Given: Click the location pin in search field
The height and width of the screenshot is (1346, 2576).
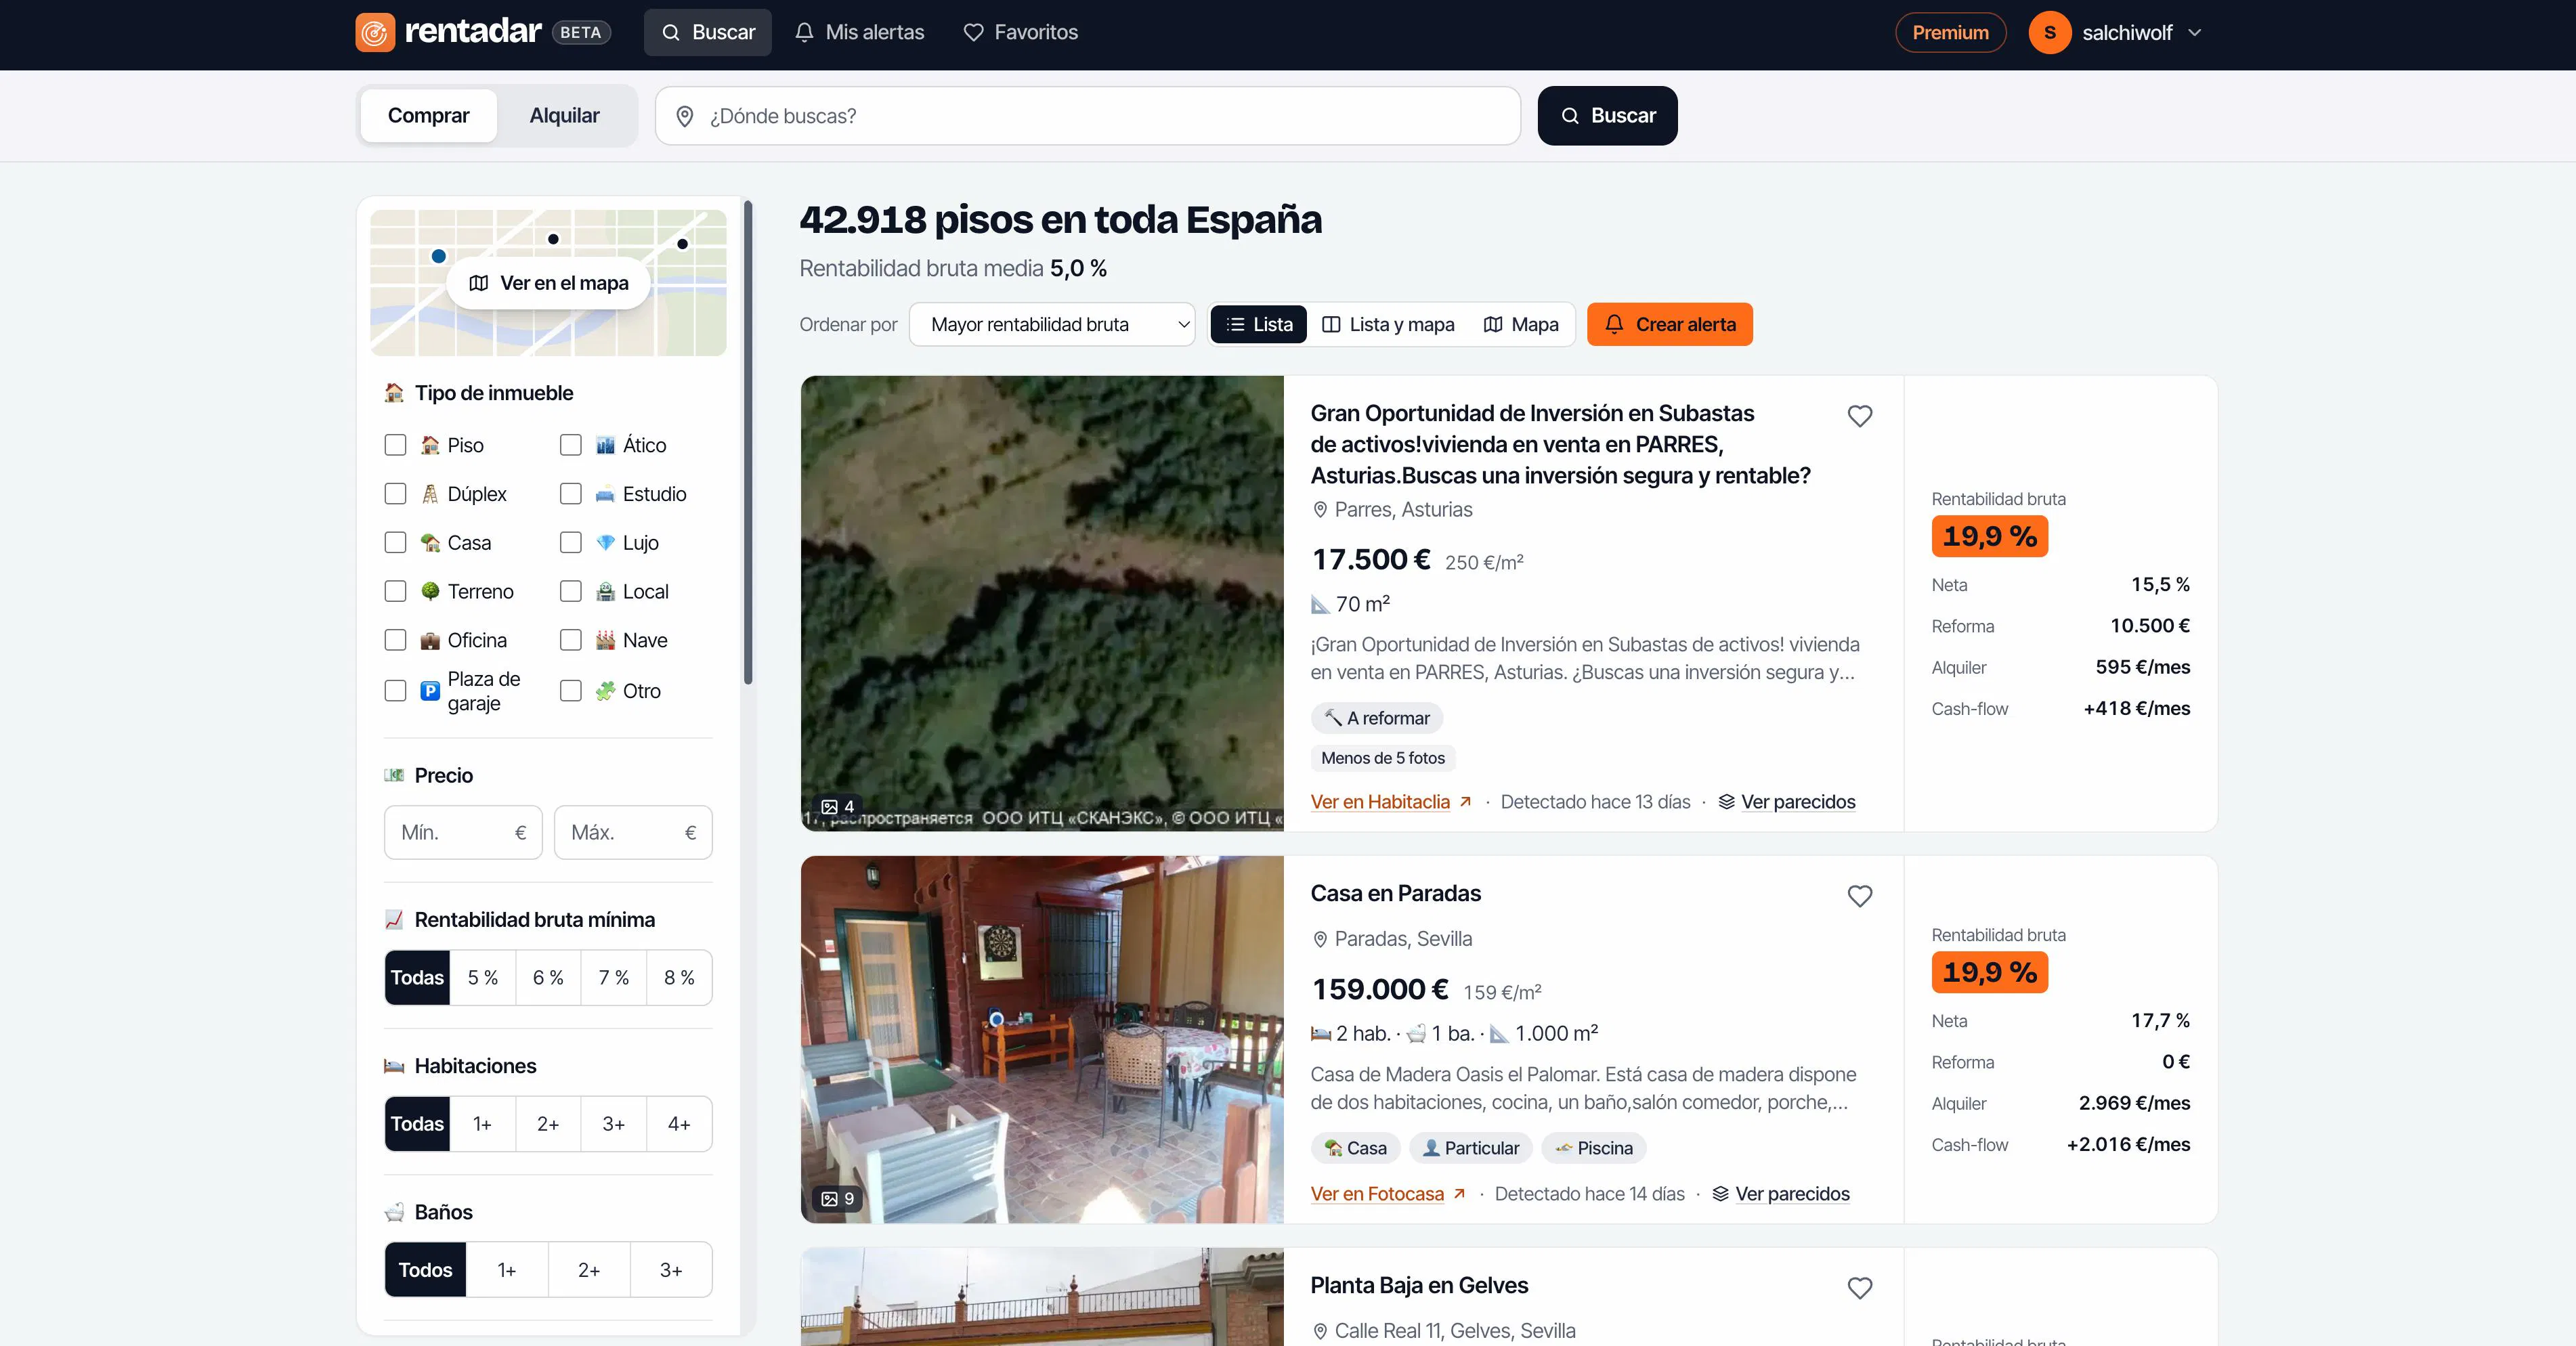Looking at the screenshot, I should (x=685, y=116).
